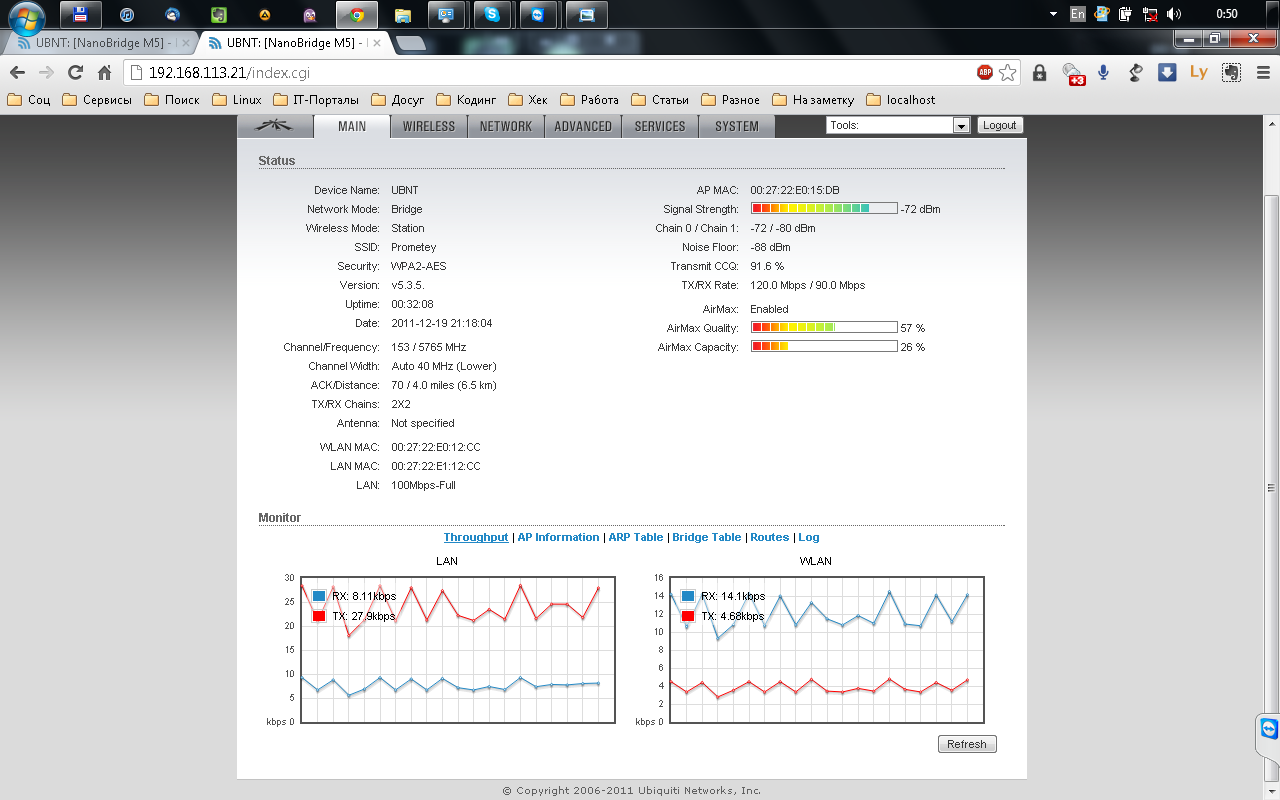The image size is (1280, 800).
Task: Open the Chrome menu hamburger icon
Action: click(1264, 72)
